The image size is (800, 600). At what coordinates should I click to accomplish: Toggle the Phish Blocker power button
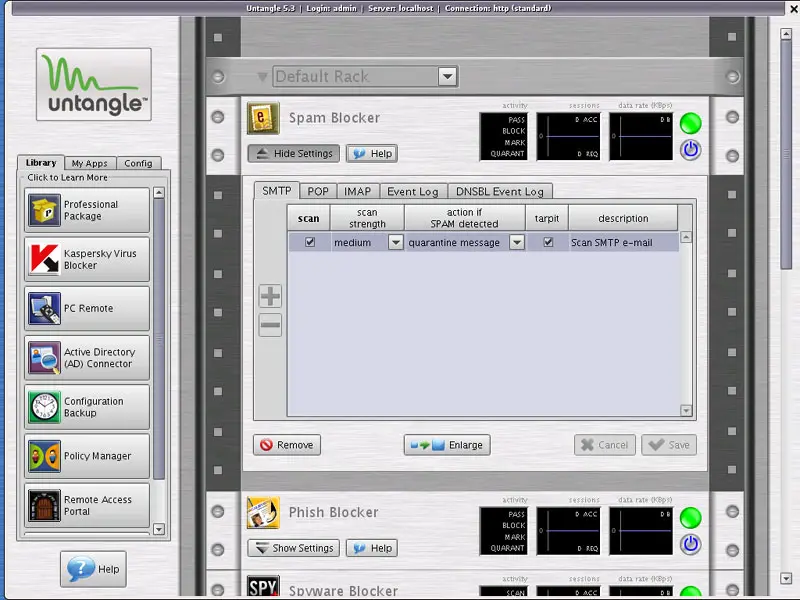click(x=690, y=544)
